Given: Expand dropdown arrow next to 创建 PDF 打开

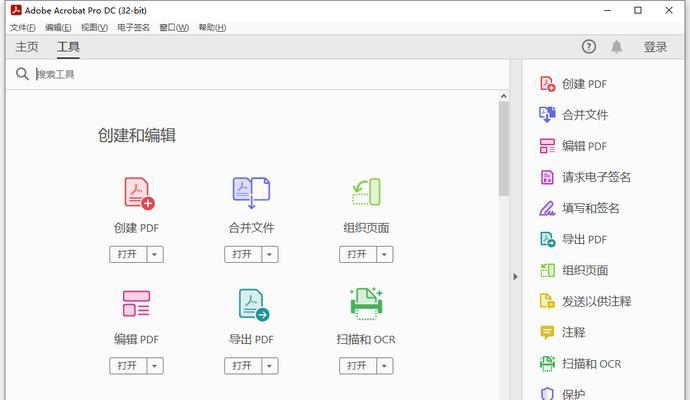Looking at the screenshot, I should 154,254.
